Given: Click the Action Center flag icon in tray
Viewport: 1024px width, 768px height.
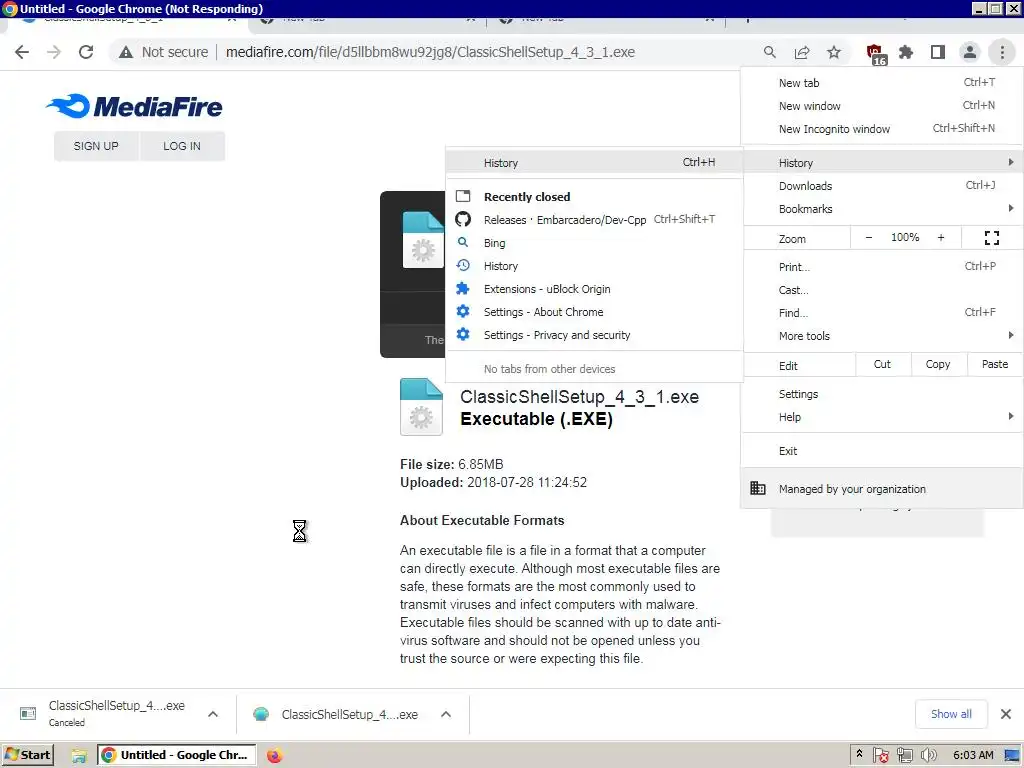Looking at the screenshot, I should point(880,756).
